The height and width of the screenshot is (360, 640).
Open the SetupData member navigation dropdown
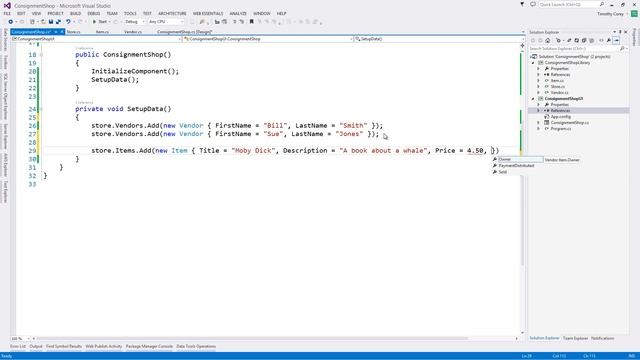[x=439, y=39]
